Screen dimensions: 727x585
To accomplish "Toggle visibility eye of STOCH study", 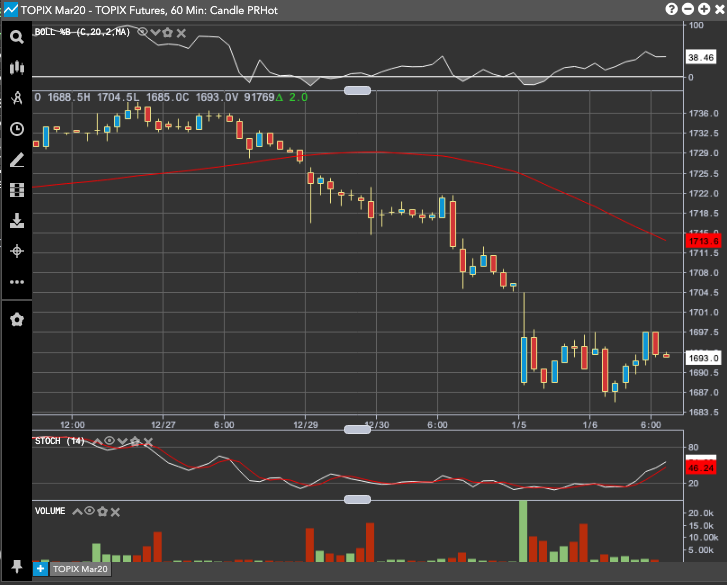I will tap(109, 440).
